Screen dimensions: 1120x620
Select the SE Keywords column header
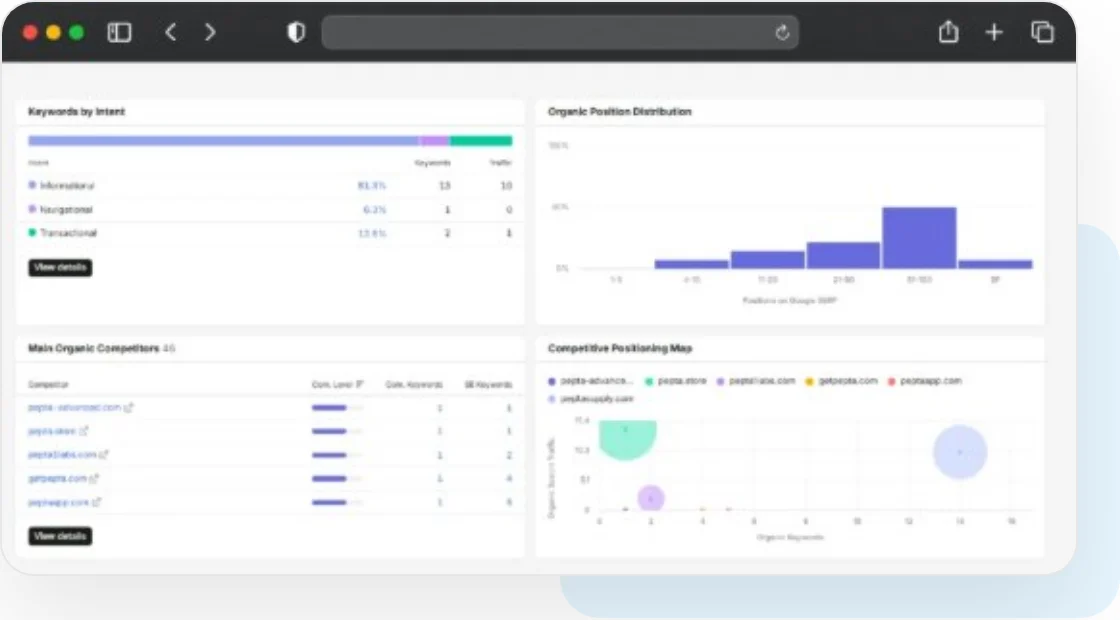(489, 384)
